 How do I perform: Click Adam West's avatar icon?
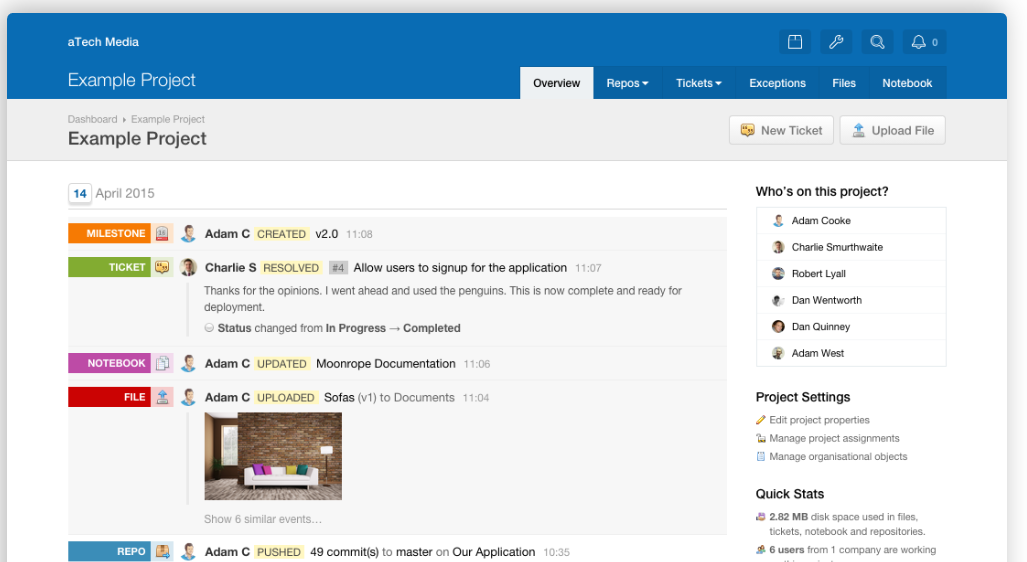[x=778, y=353]
